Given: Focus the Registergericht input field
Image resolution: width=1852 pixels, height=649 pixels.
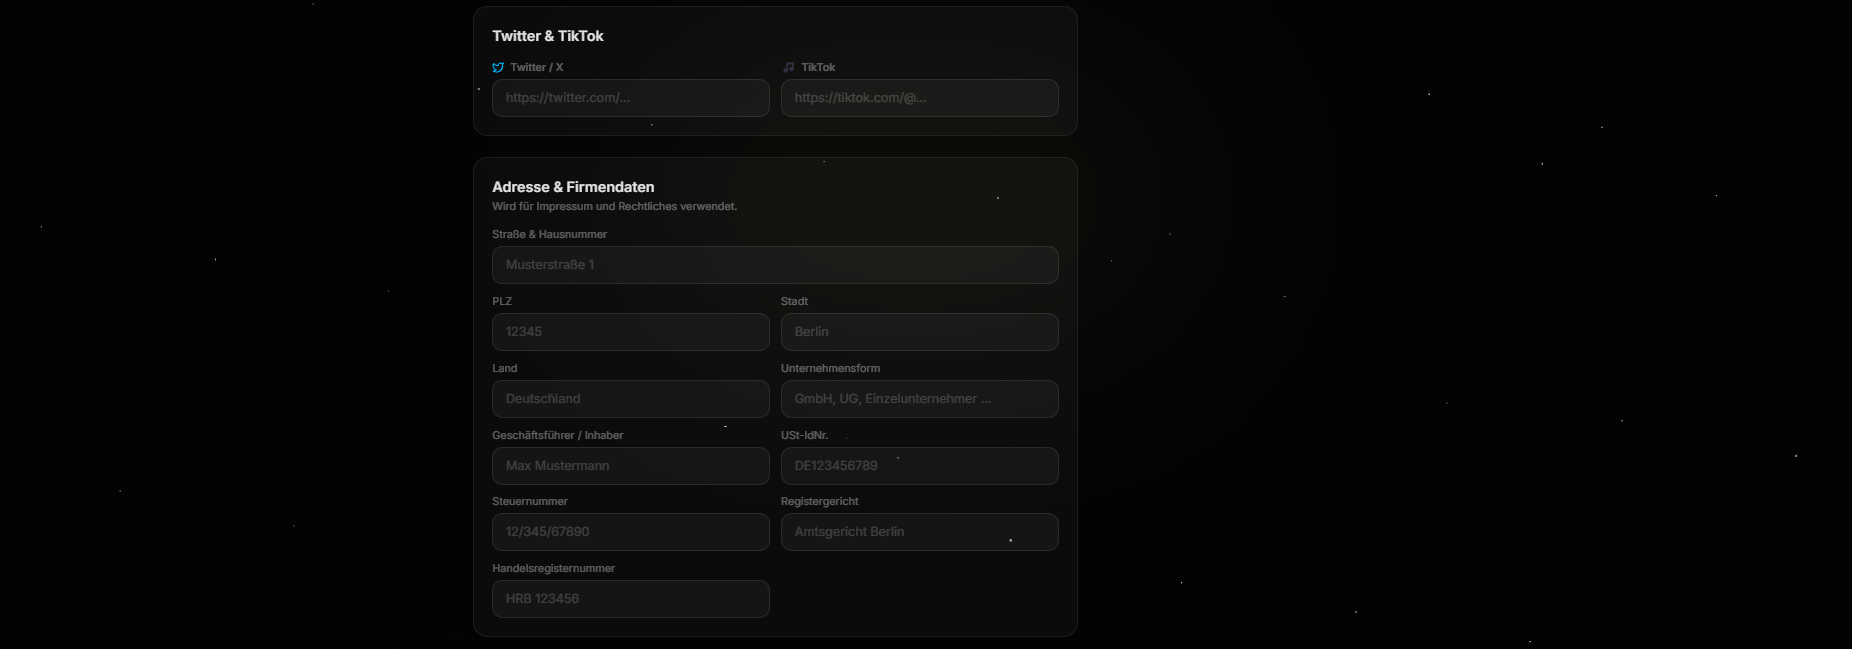Looking at the screenshot, I should point(920,532).
